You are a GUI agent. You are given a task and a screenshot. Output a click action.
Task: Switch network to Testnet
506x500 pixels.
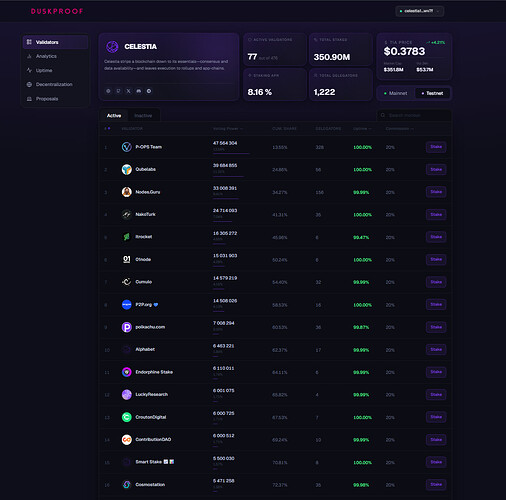pos(432,93)
